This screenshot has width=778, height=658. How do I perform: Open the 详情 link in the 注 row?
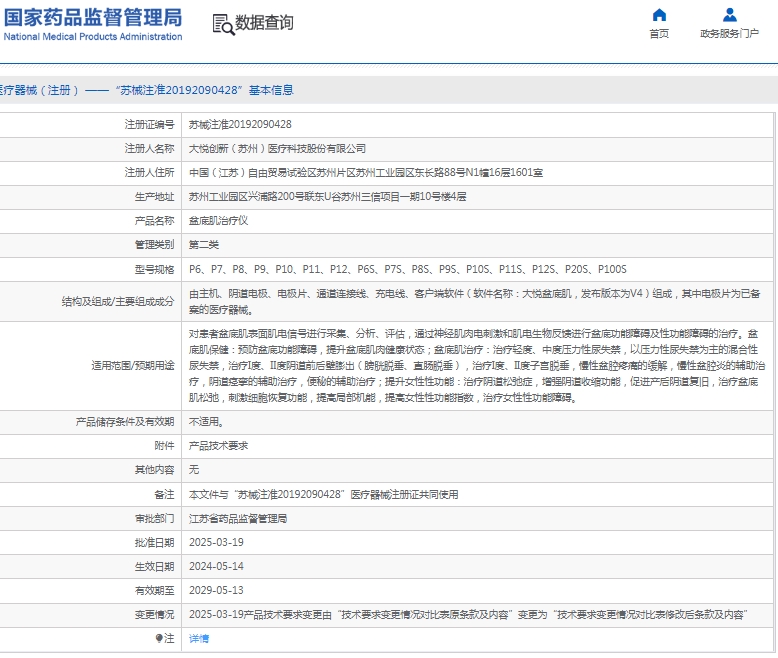pyautogui.click(x=199, y=639)
